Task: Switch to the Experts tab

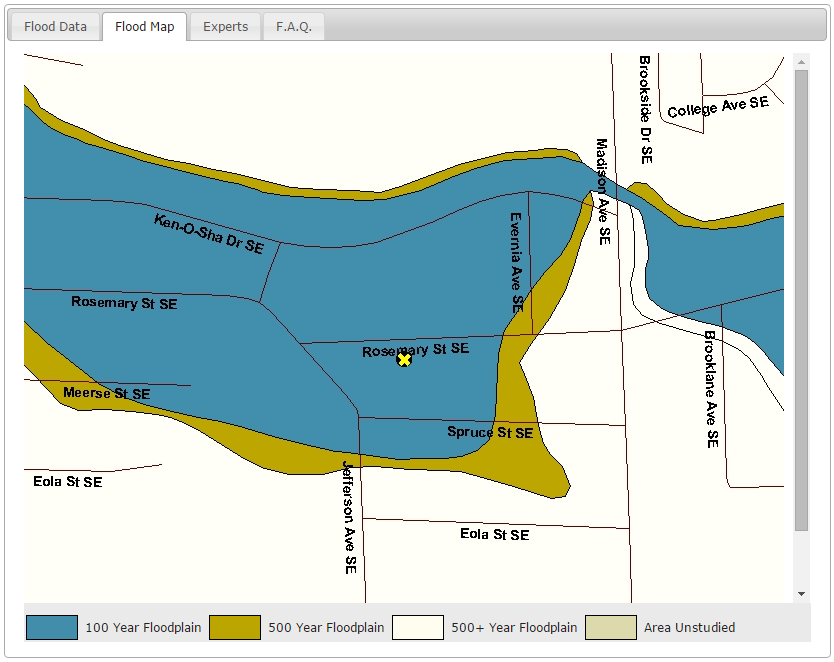Action: 226,27
